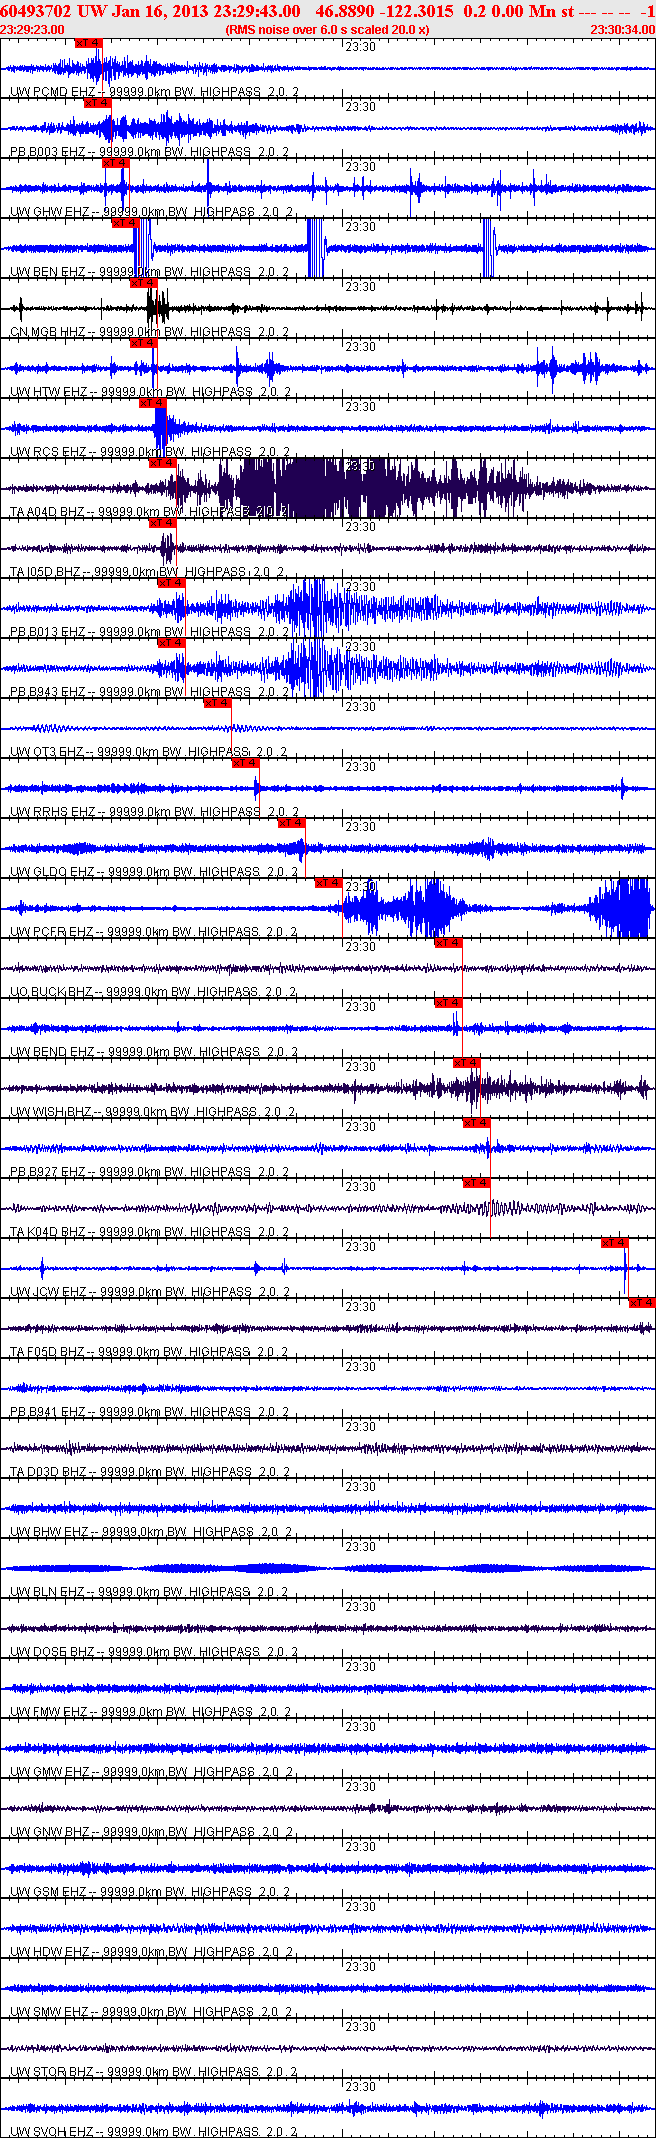Select the "UW HDW EHZ" station label
This screenshot has width=656, height=2138.
[x=50, y=1952]
